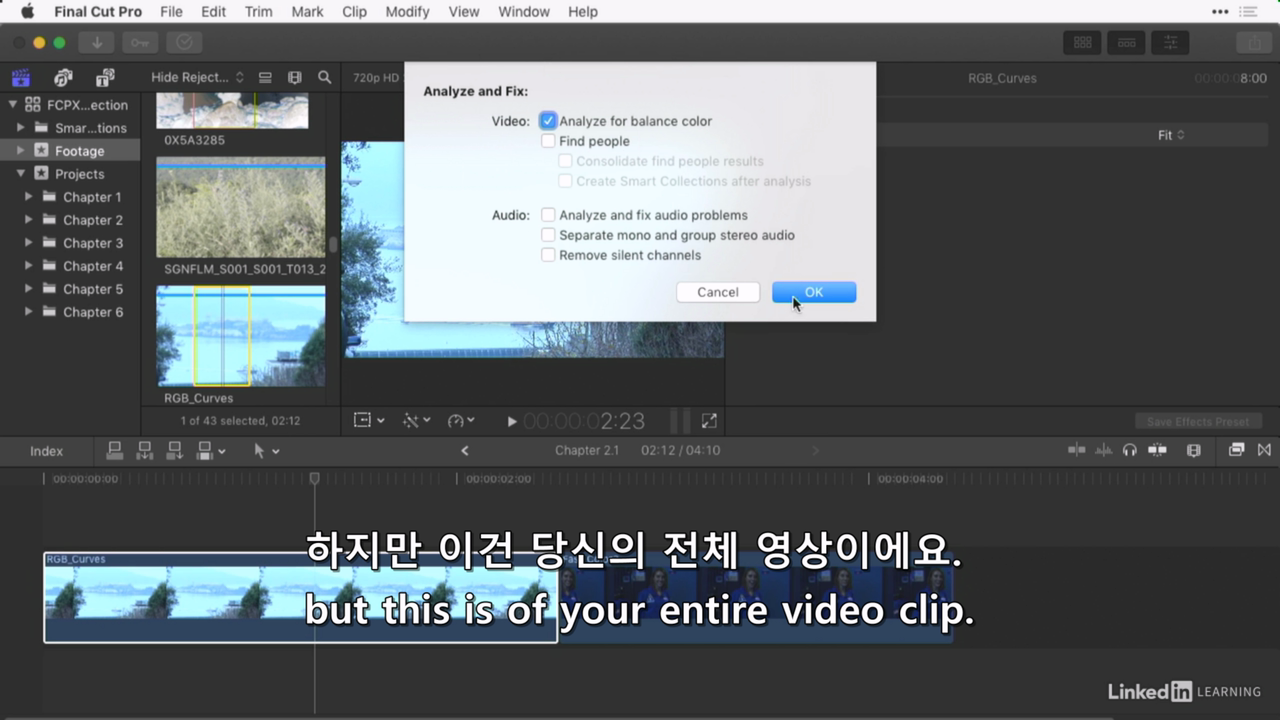This screenshot has width=1280, height=720.
Task: Expand the Chapter 1 folder
Action: (29, 197)
